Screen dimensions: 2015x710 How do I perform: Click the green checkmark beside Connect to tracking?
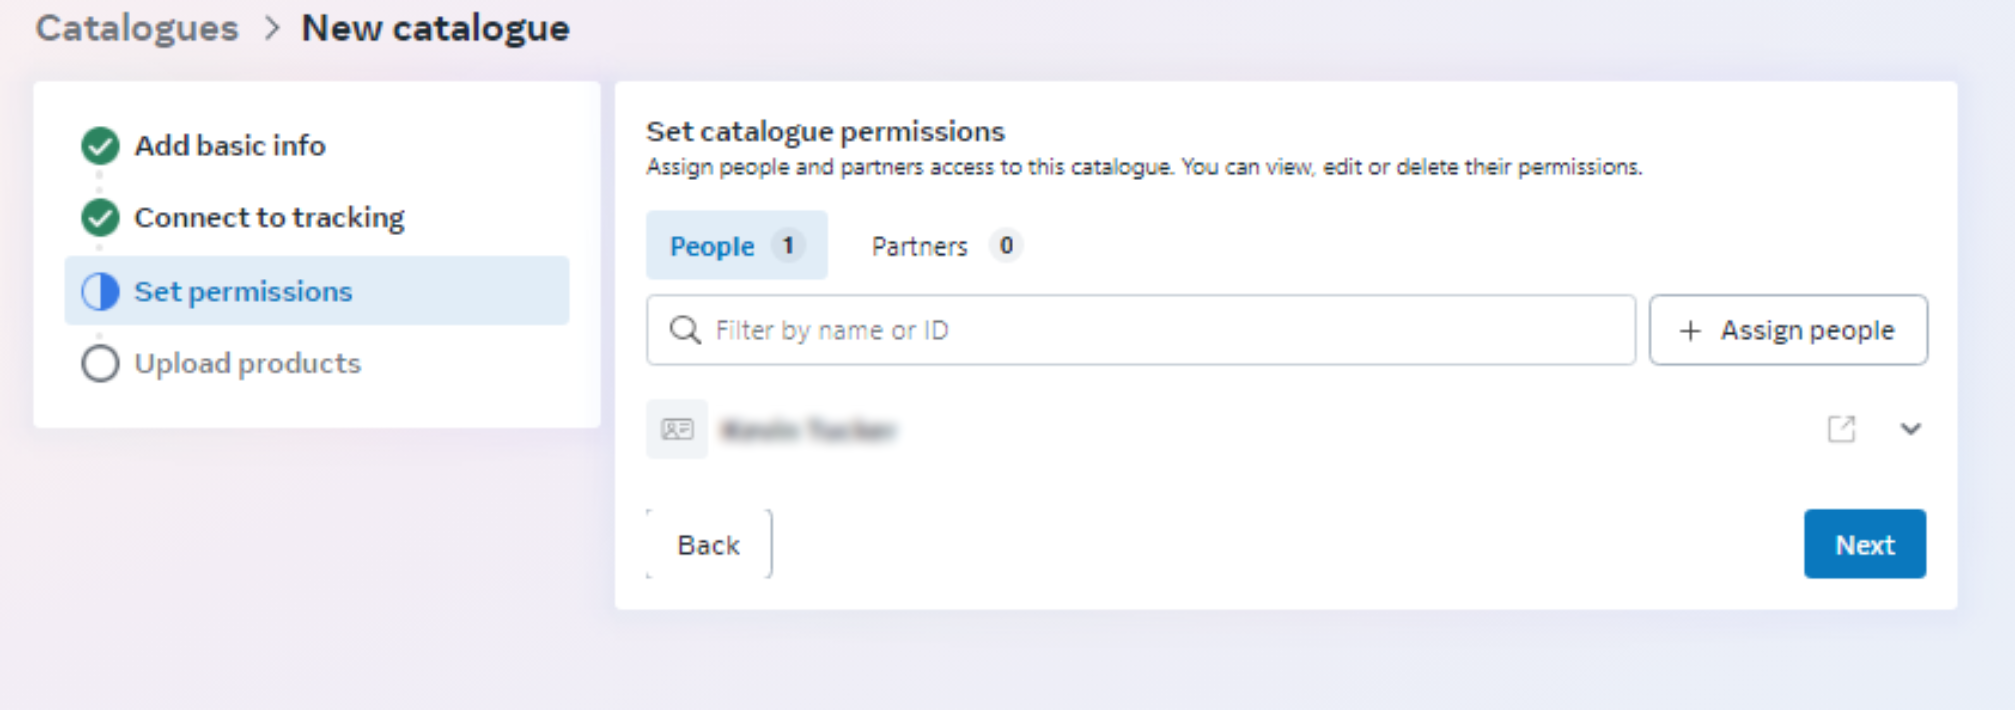pos(100,217)
